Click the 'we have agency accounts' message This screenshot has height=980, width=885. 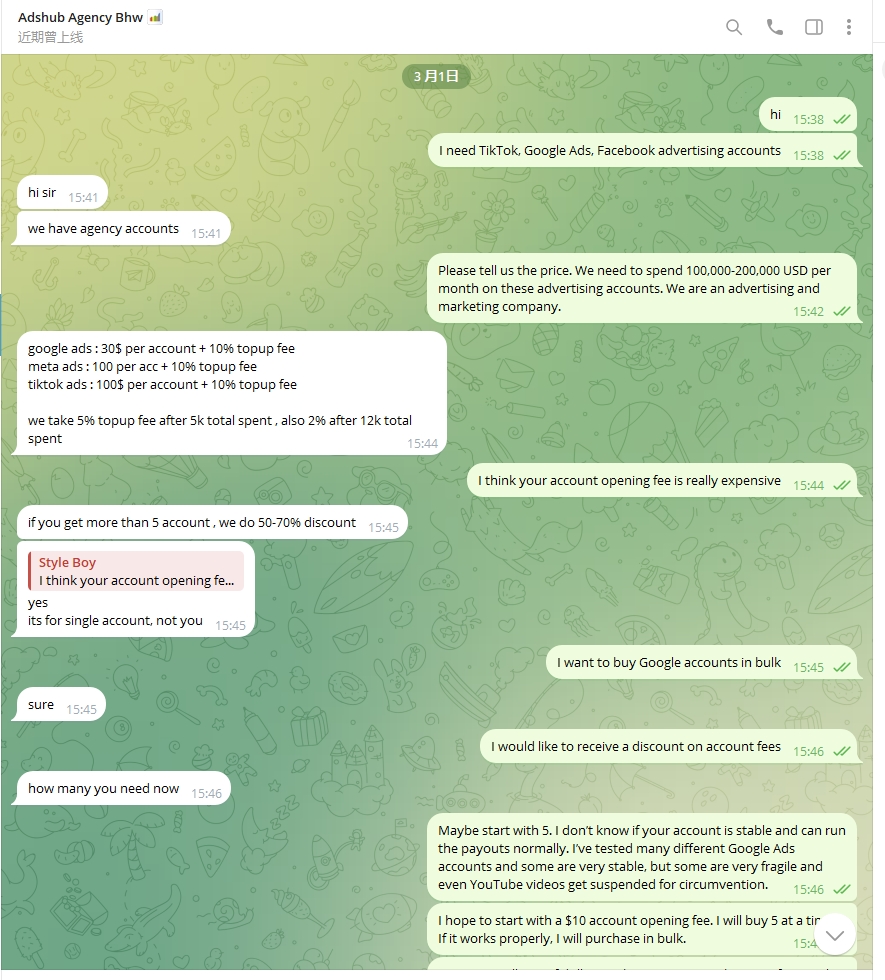pyautogui.click(x=124, y=229)
